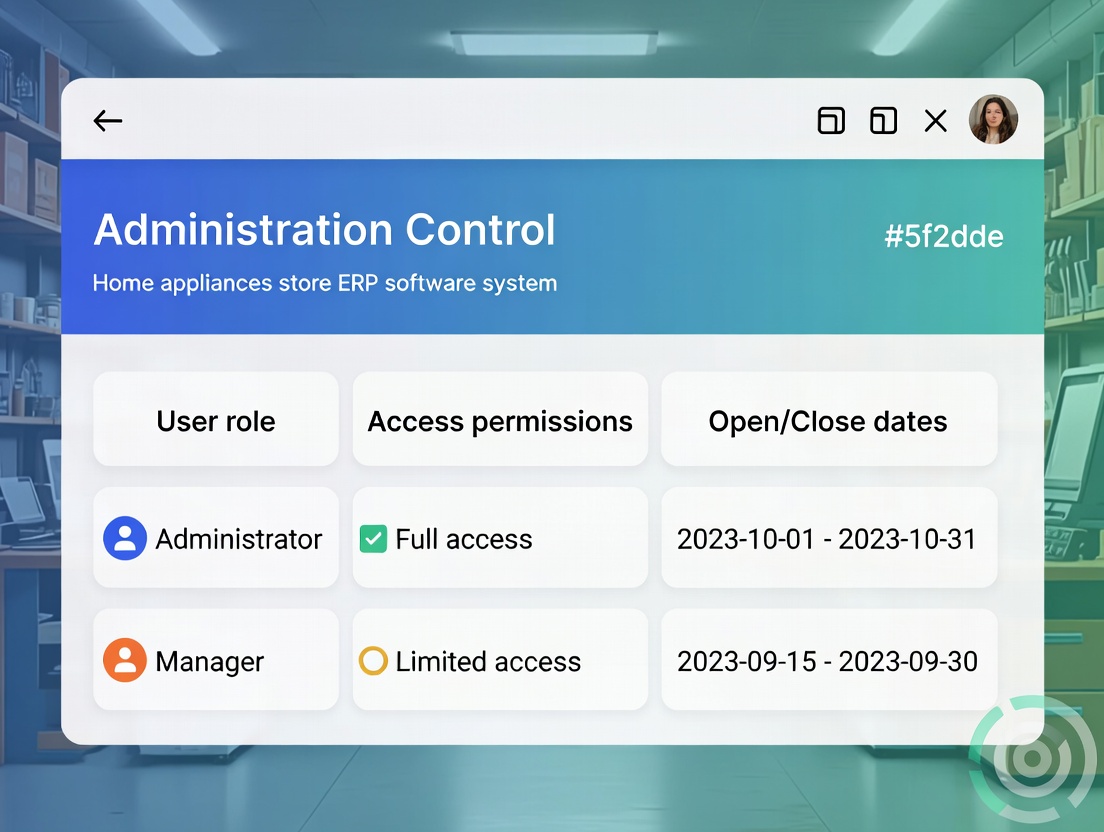
Task: Click the Home appliances store ERP subtitle
Action: tap(324, 283)
